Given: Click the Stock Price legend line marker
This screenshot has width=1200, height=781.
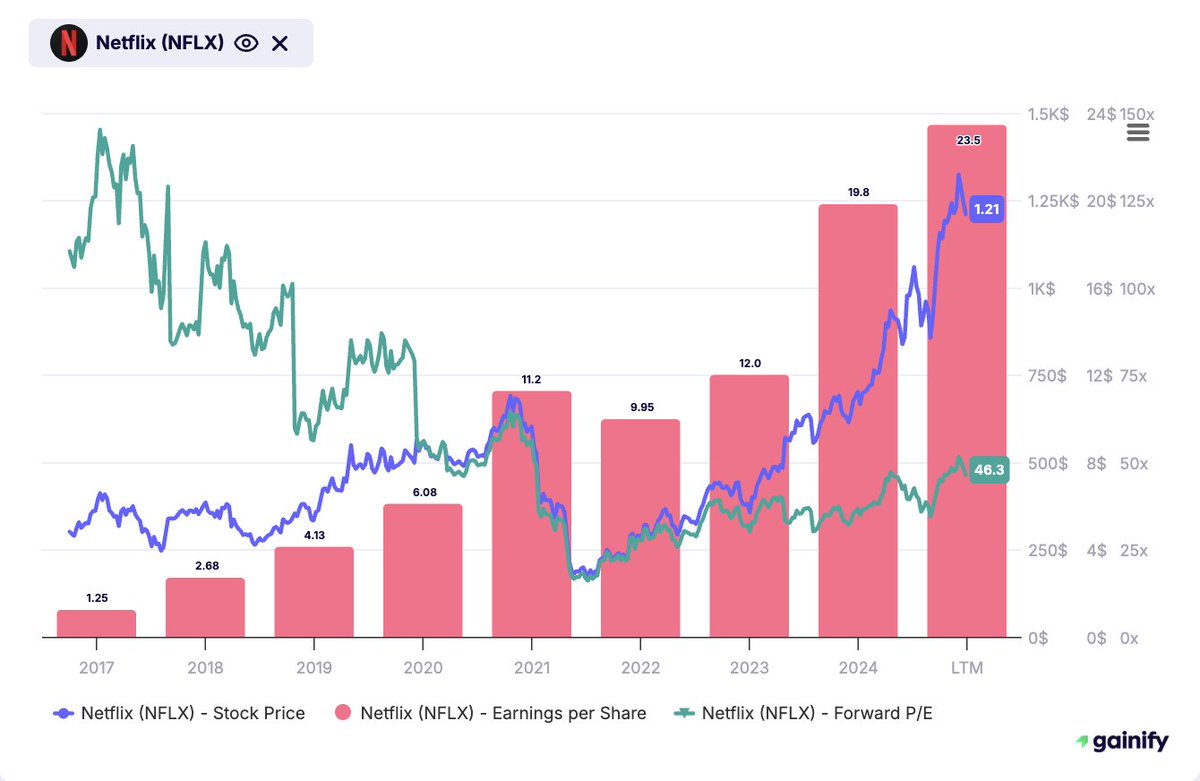Looking at the screenshot, I should coord(63,713).
